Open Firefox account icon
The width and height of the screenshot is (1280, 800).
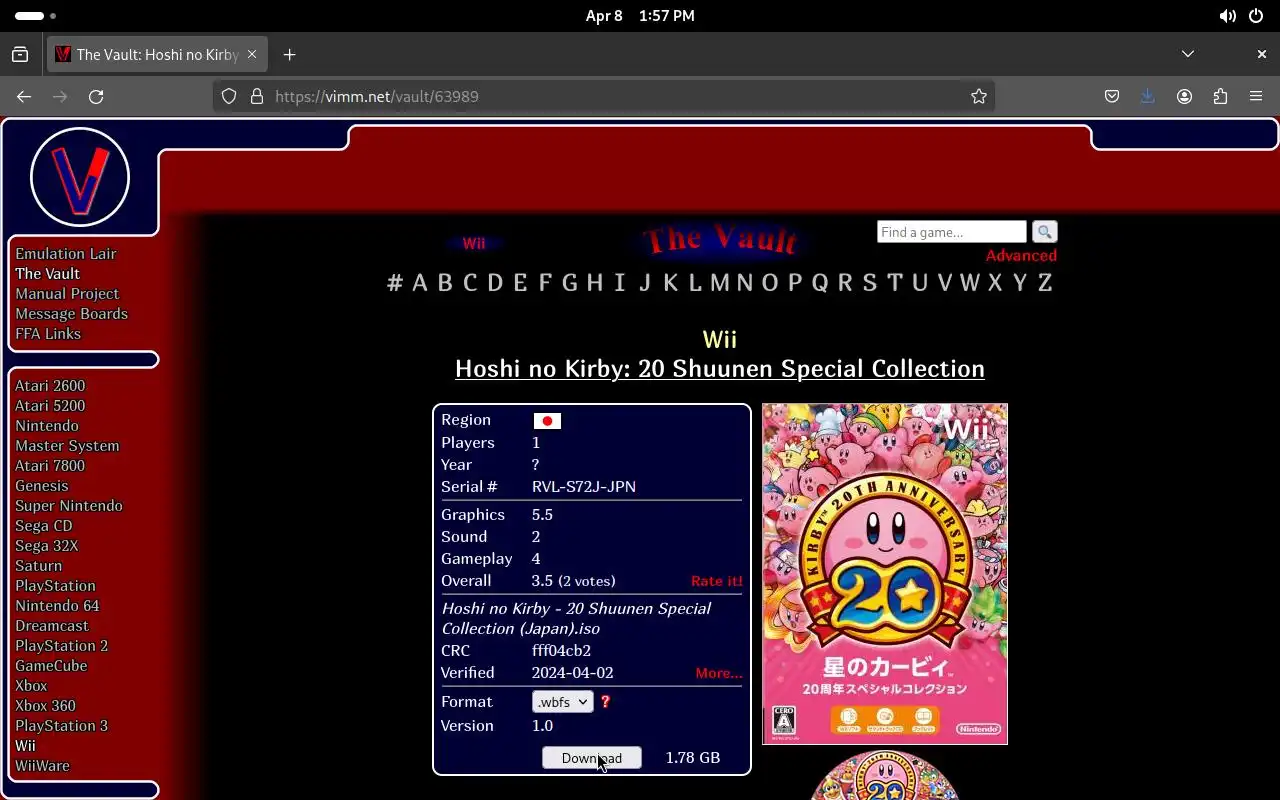coord(1184,96)
